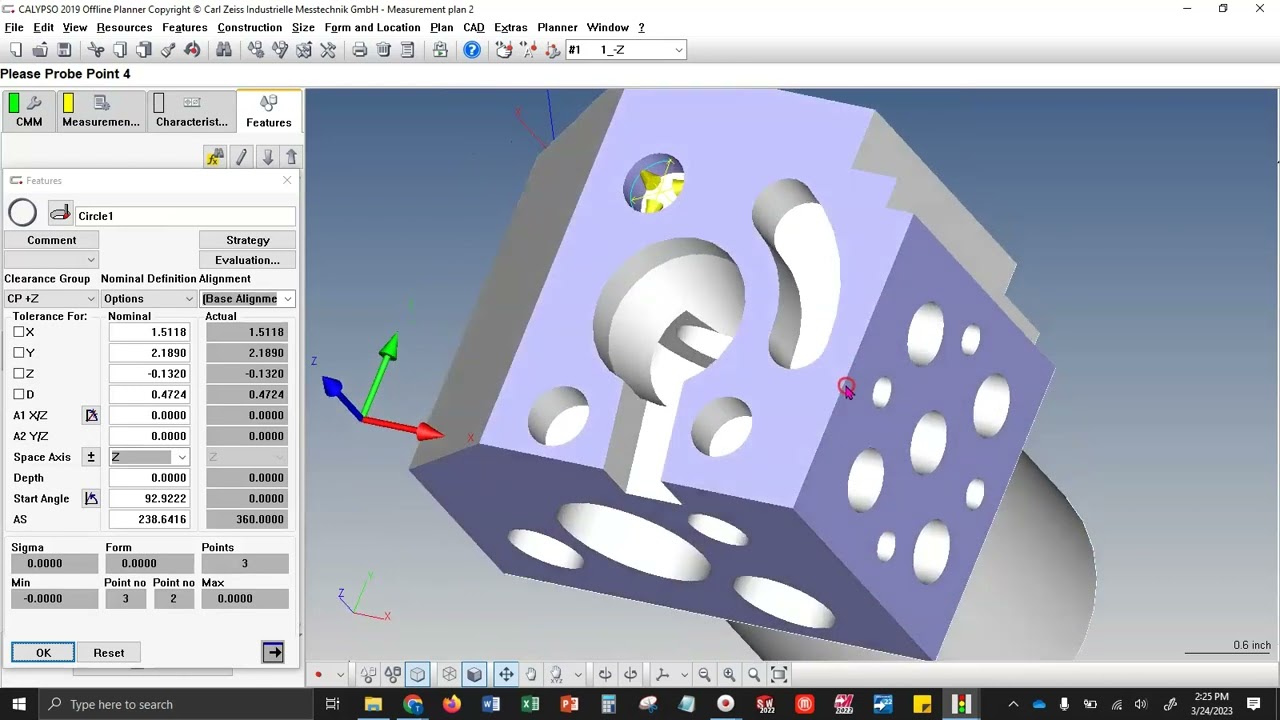Toggle the plus/minus button beside Space Axis
Viewport: 1280px width, 720px height.
91,457
